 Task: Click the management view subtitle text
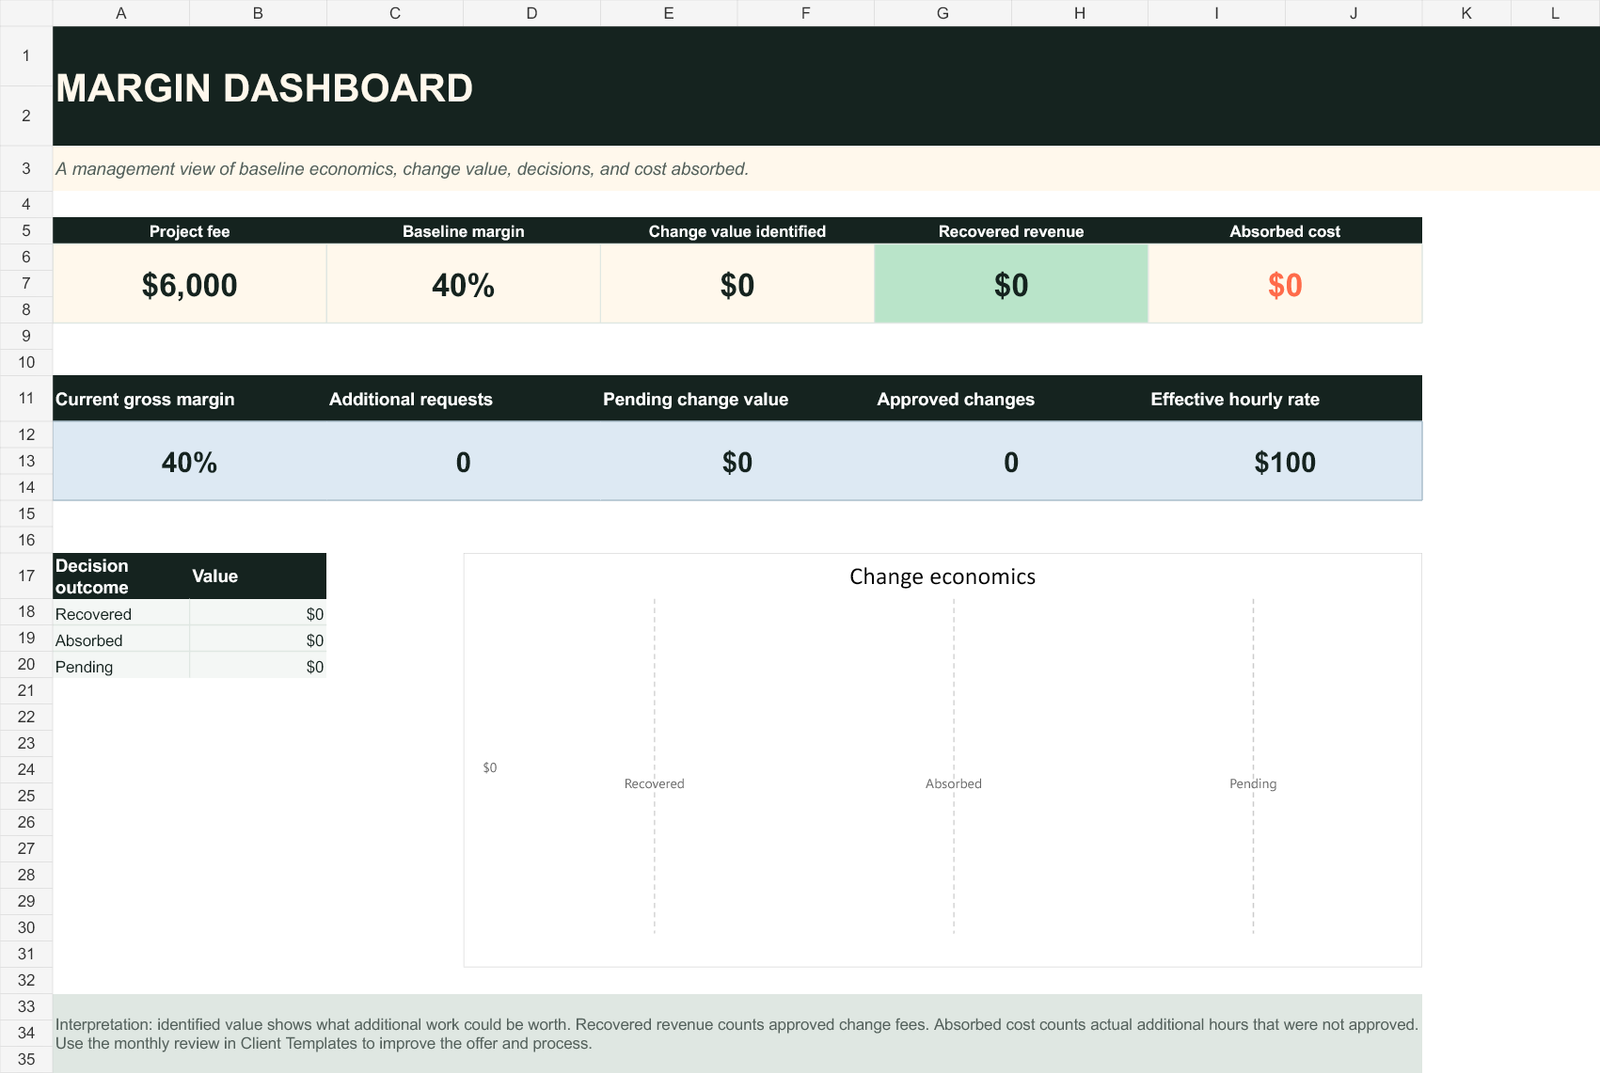[x=402, y=169]
